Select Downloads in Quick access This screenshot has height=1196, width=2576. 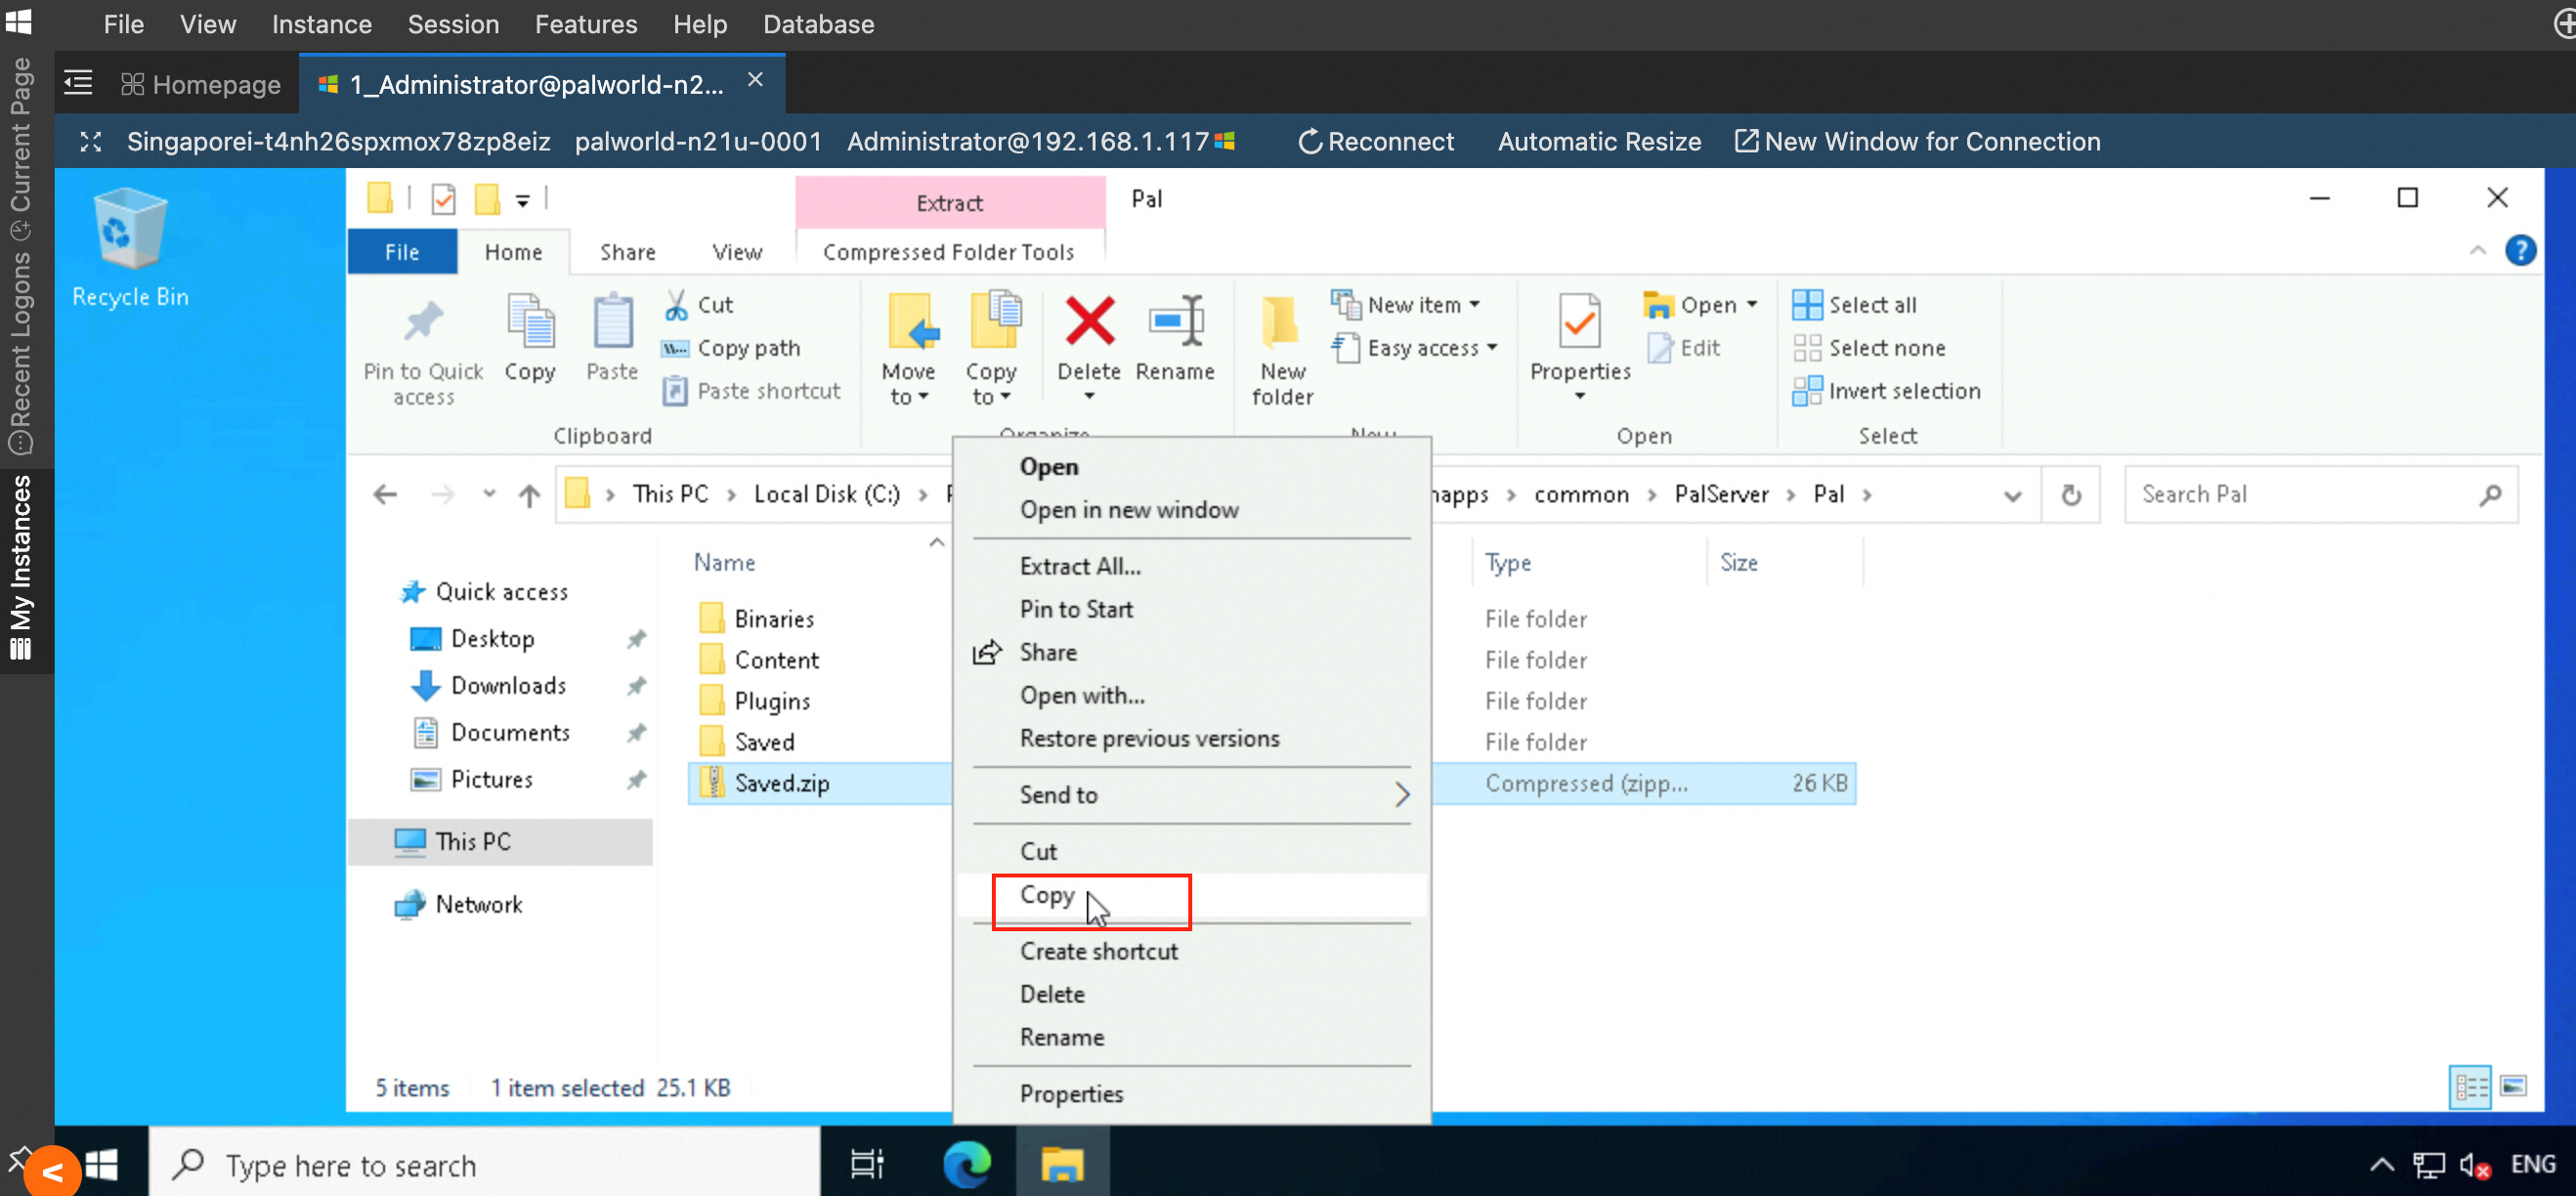508,686
